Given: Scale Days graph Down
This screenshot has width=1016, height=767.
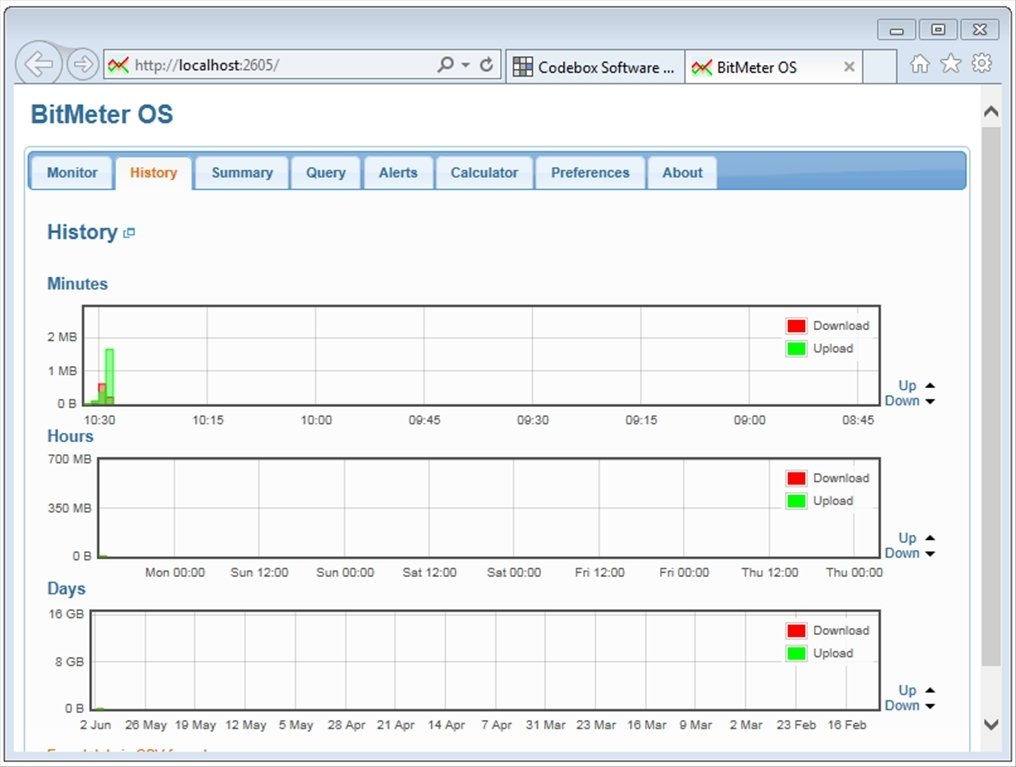Looking at the screenshot, I should tap(902, 705).
